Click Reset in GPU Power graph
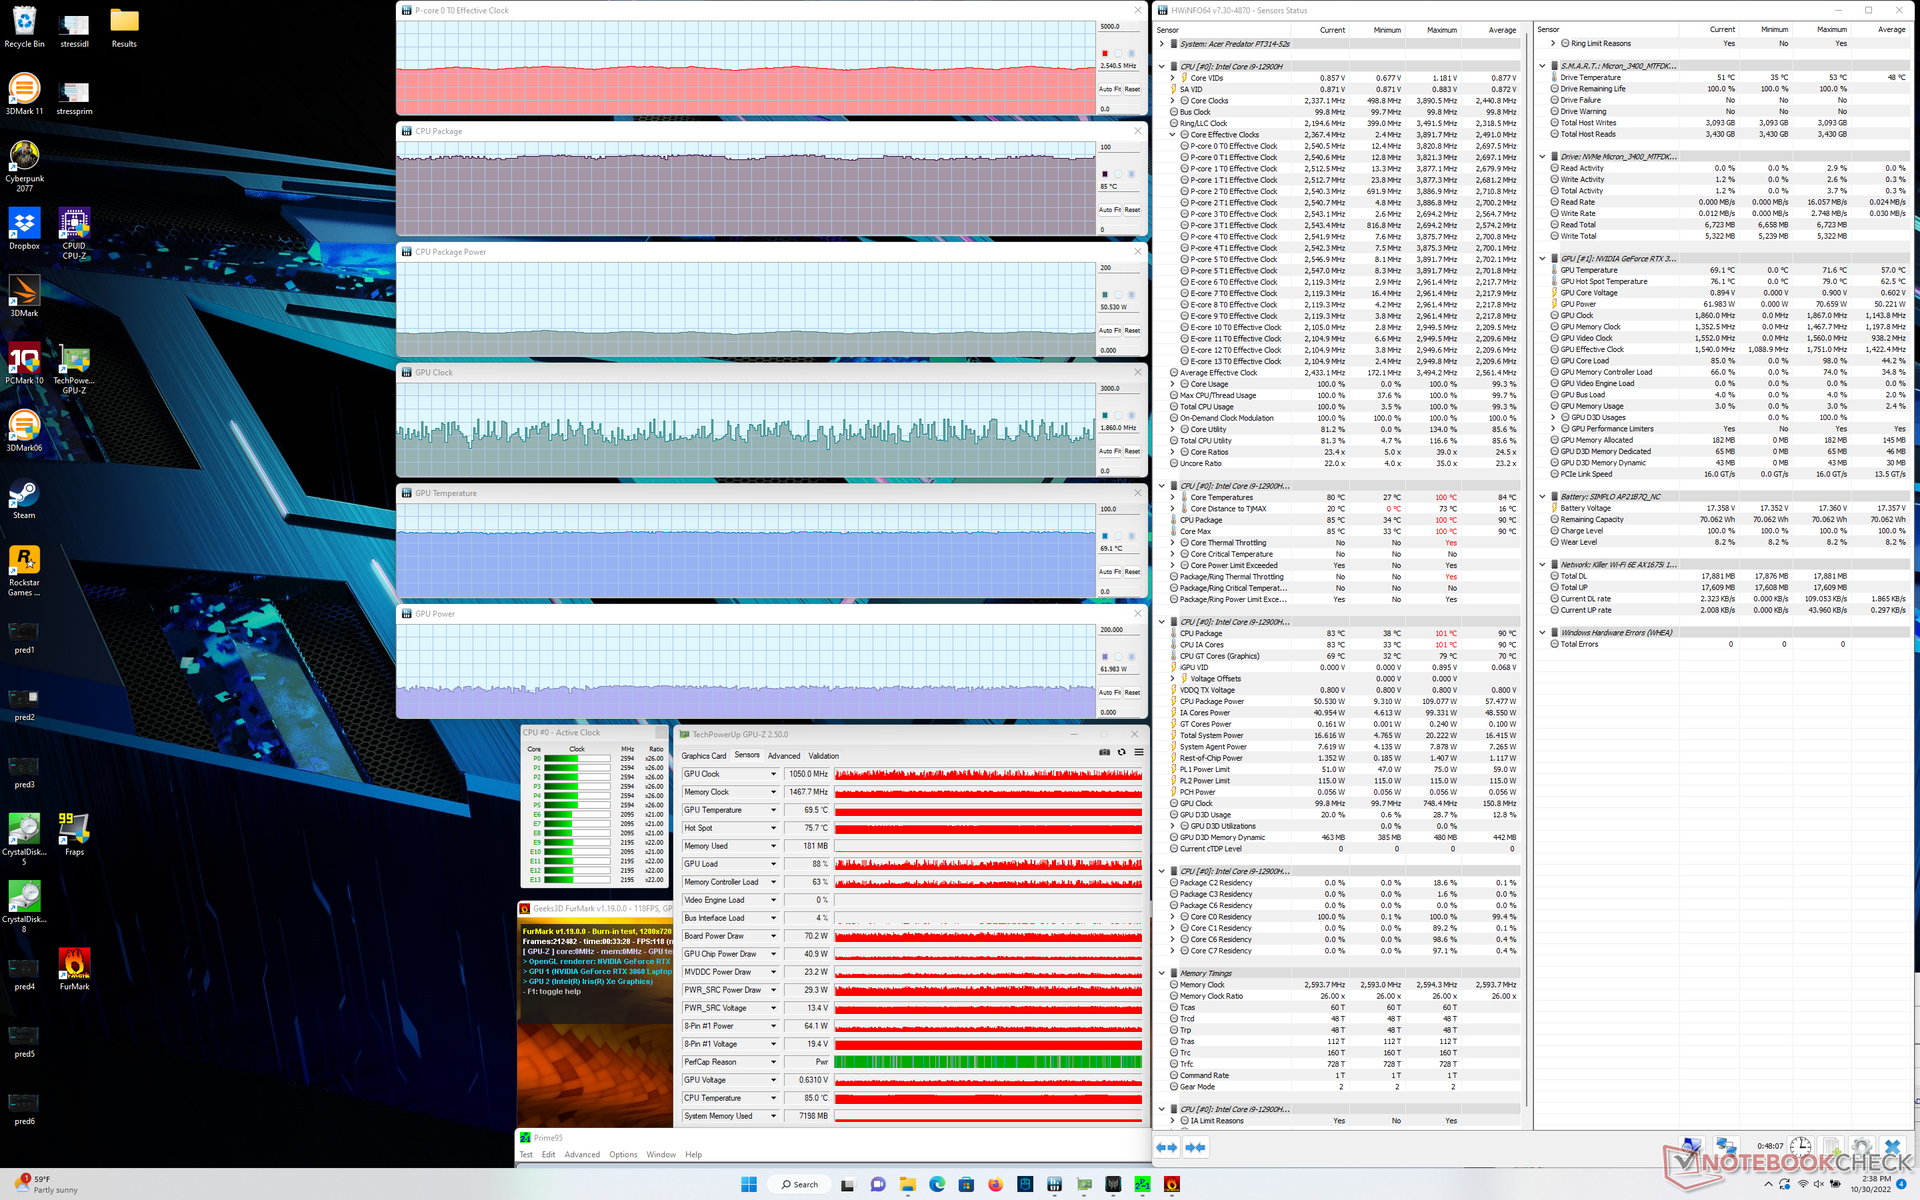Screen dimensions: 1920x1200 click(x=1132, y=693)
